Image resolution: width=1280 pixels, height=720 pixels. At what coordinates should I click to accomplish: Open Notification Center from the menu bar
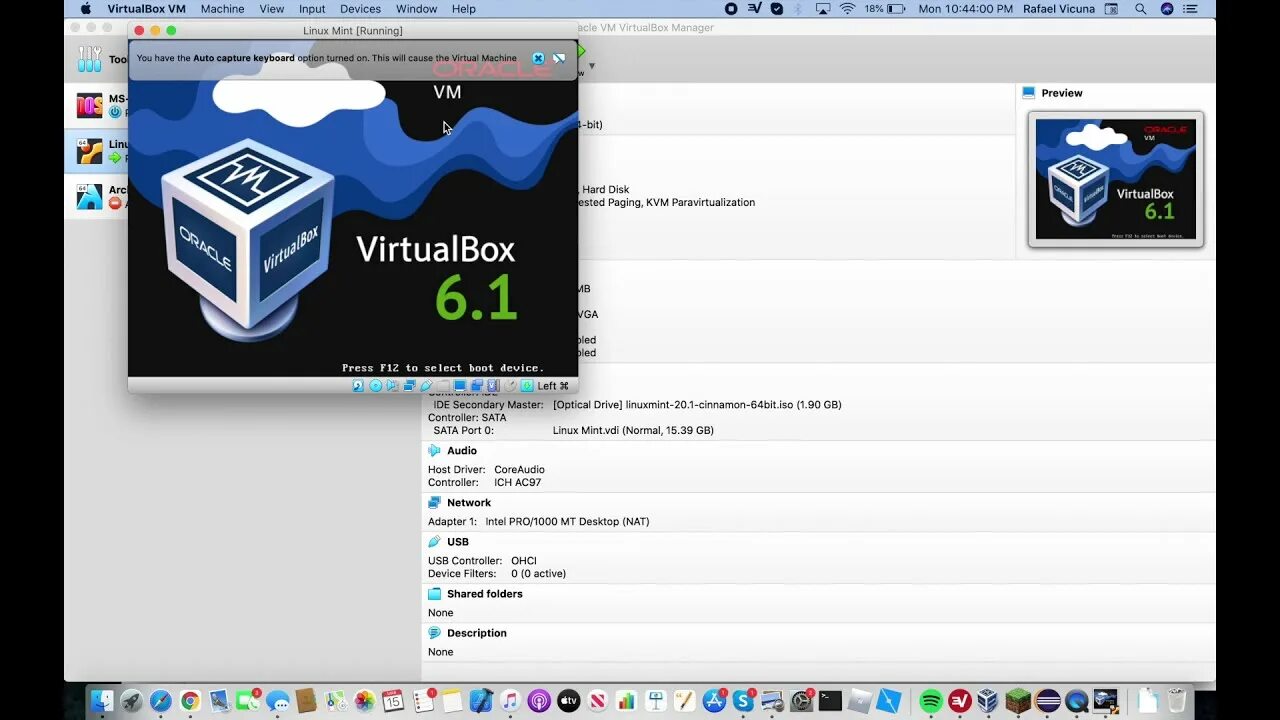1191,9
